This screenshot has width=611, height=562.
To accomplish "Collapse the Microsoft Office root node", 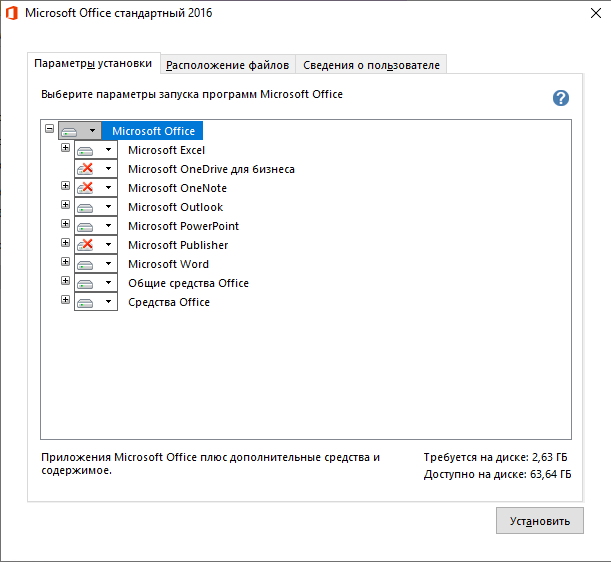I will click(49, 129).
